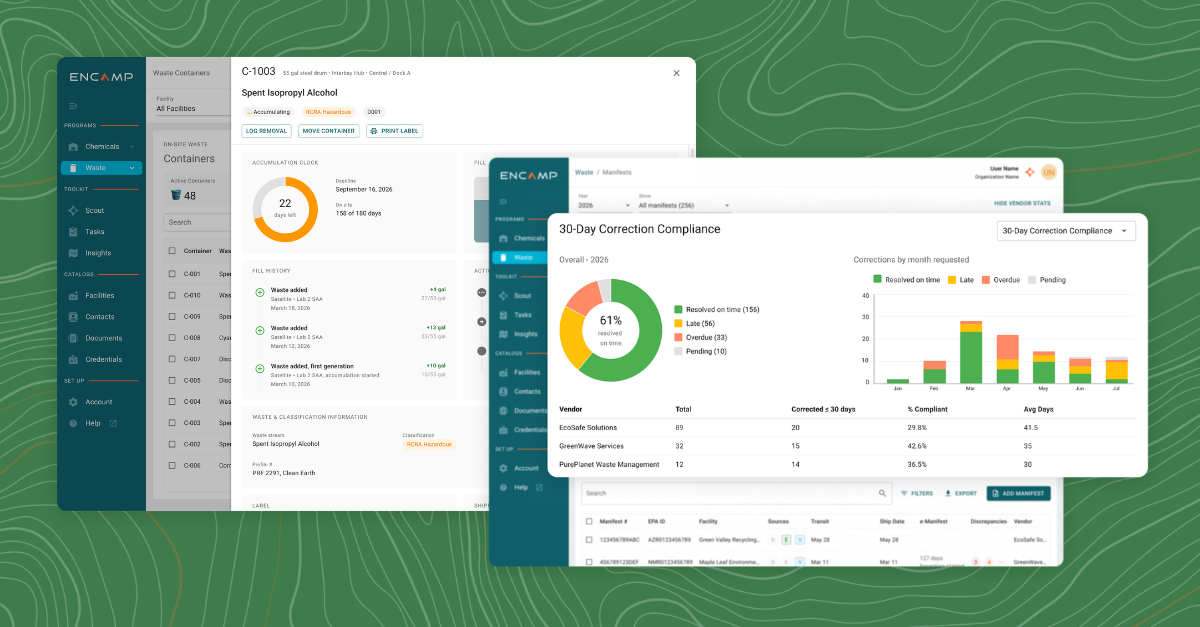Viewport: 1200px width, 627px height.
Task: Open Scout in the Waste Containers window sidebar
Action: 94,210
